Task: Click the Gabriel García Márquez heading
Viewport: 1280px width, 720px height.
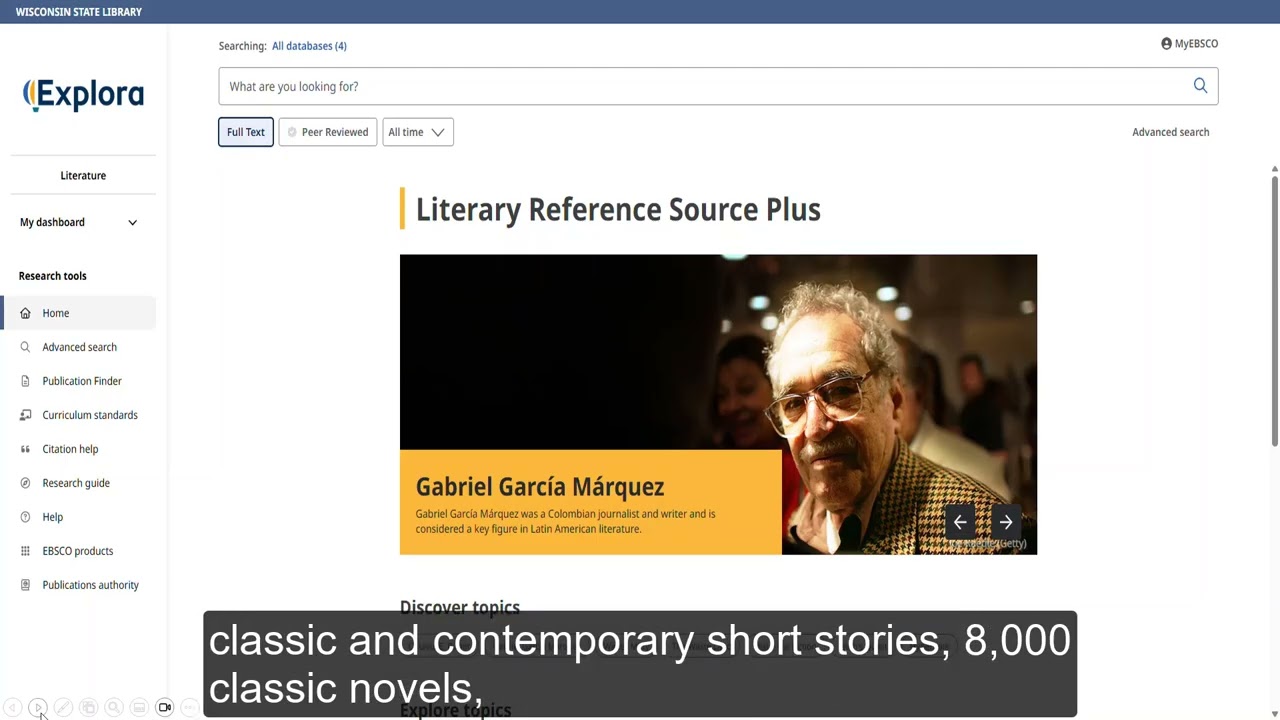Action: pos(540,487)
